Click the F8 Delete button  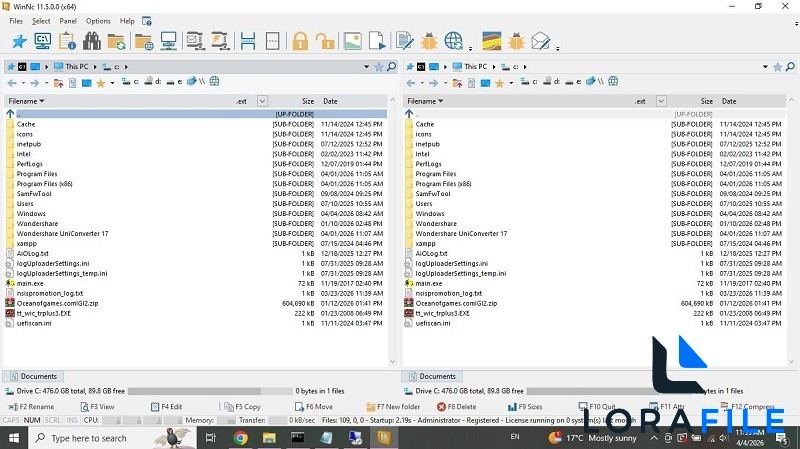[457, 407]
